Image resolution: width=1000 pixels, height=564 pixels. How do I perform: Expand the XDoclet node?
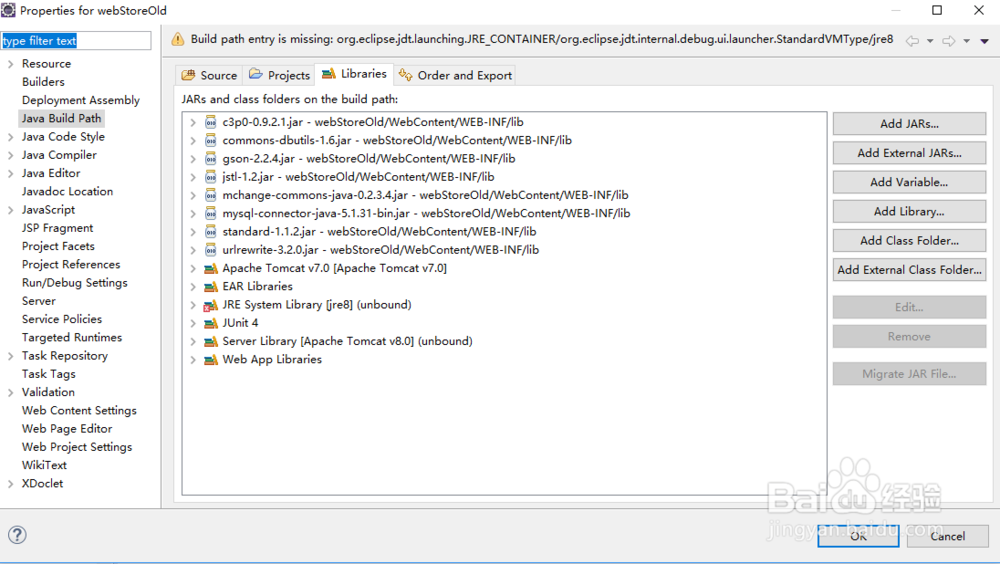coord(10,484)
